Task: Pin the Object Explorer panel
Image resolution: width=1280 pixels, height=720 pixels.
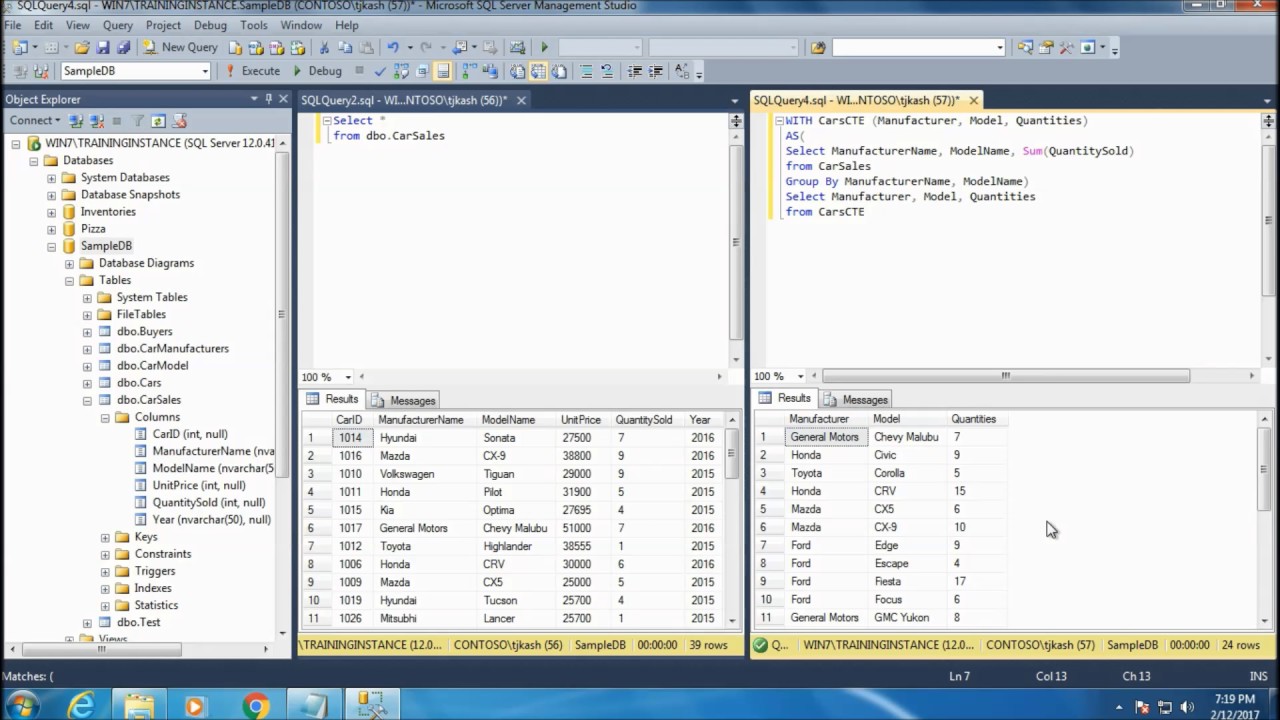Action: tap(268, 99)
